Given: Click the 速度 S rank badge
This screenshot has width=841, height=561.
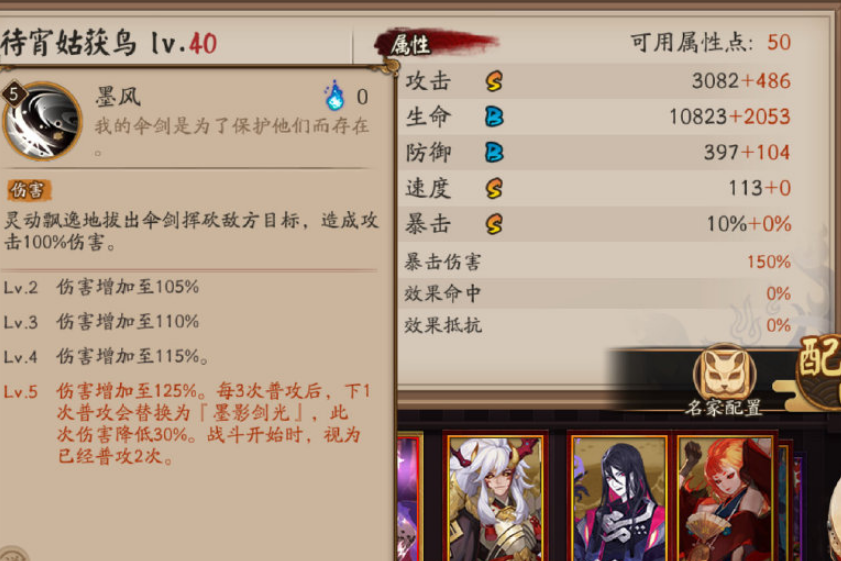Looking at the screenshot, I should [494, 188].
